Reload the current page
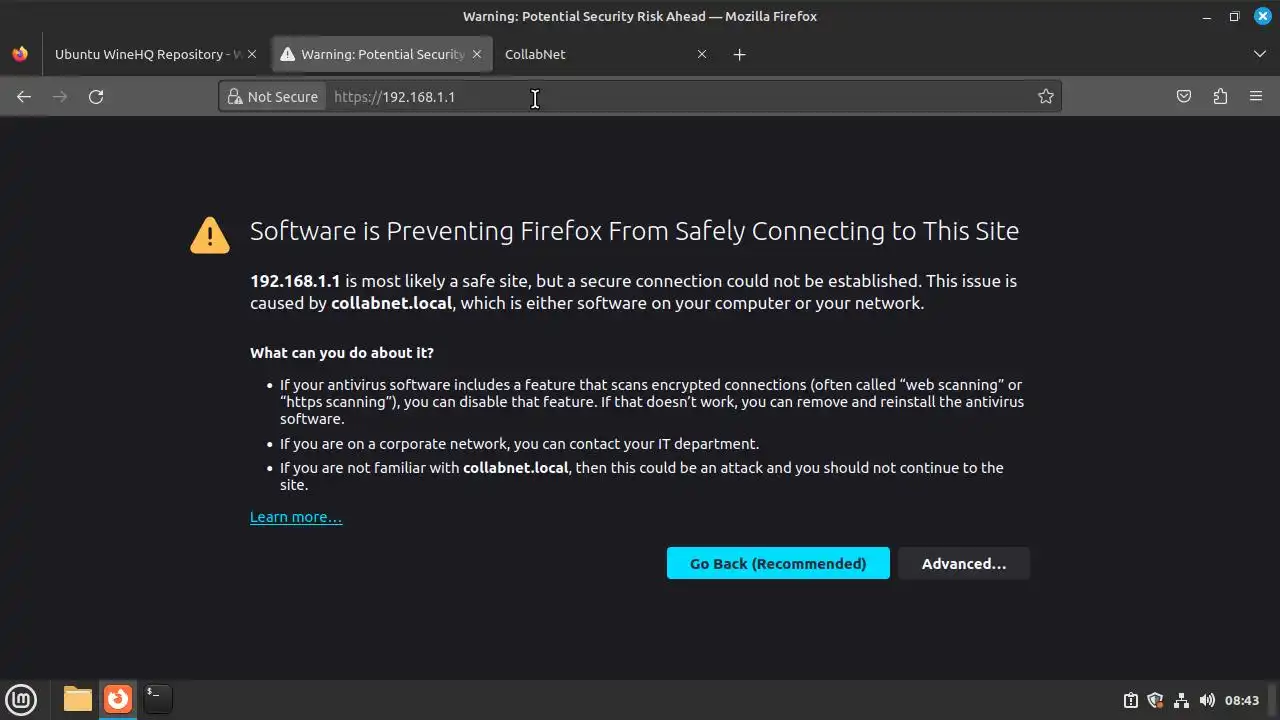 (96, 97)
